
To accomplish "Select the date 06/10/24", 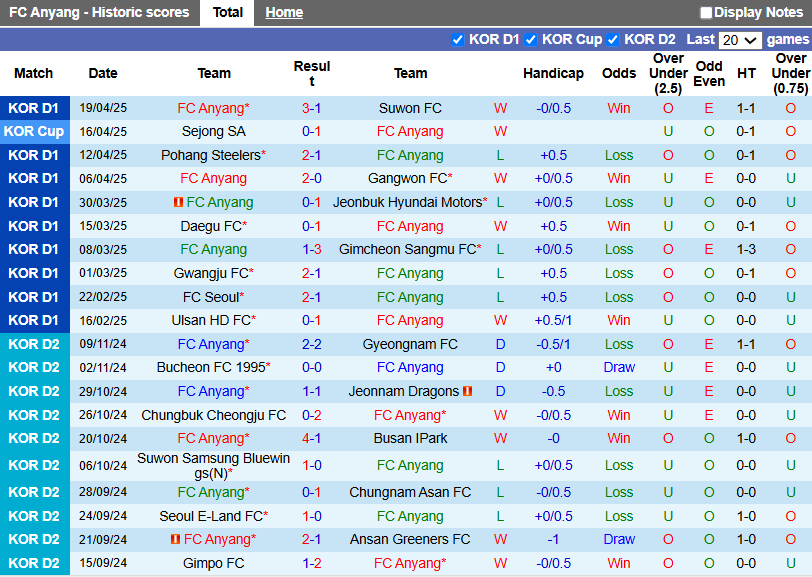I will 103,466.
